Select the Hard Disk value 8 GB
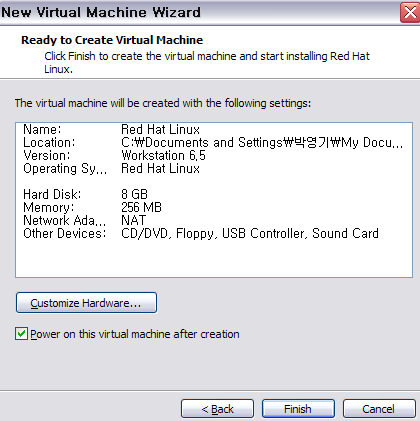The height and width of the screenshot is (421, 420). click(134, 194)
